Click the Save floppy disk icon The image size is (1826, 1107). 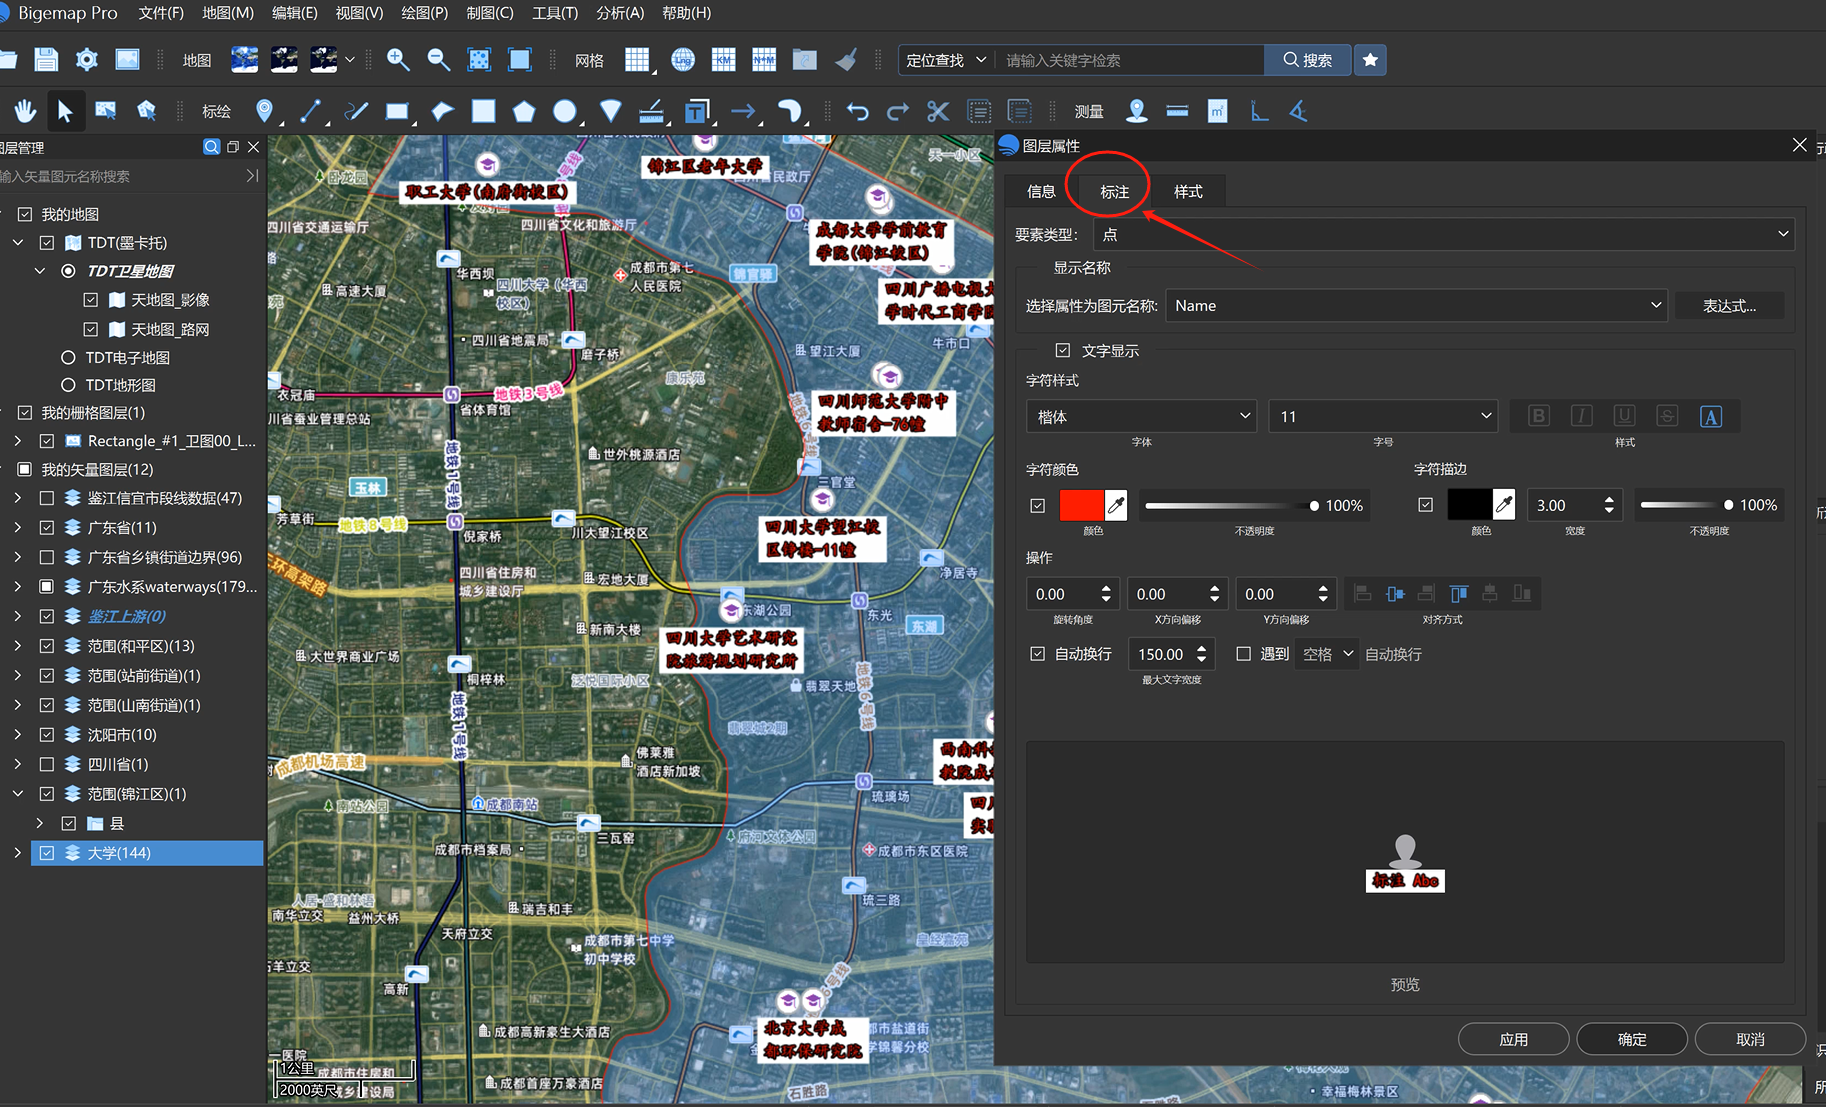pos(46,59)
